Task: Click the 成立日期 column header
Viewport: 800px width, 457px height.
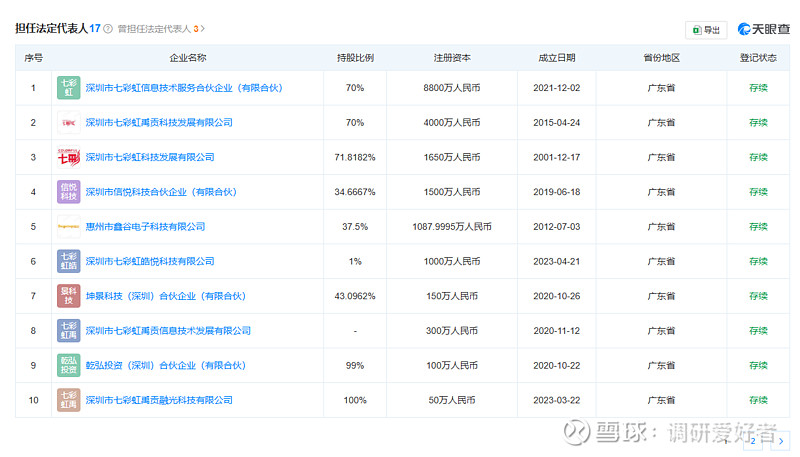Action: coord(557,58)
